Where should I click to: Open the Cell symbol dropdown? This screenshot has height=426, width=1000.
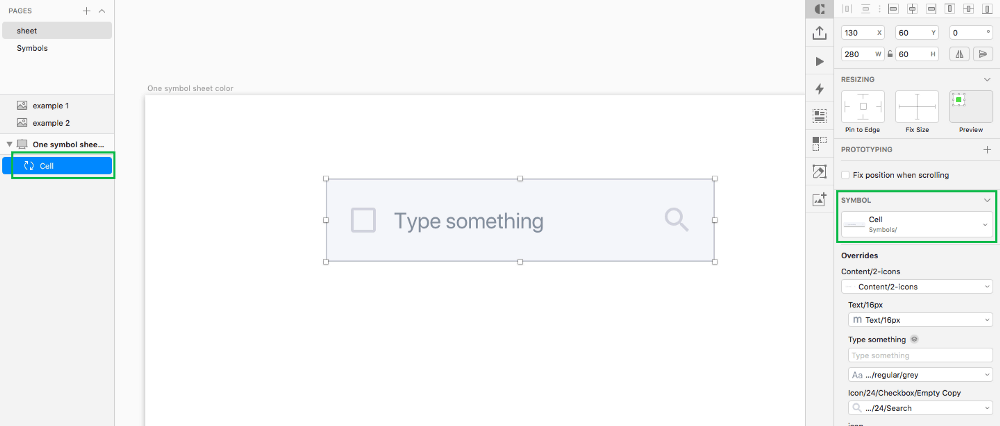[x=916, y=224]
